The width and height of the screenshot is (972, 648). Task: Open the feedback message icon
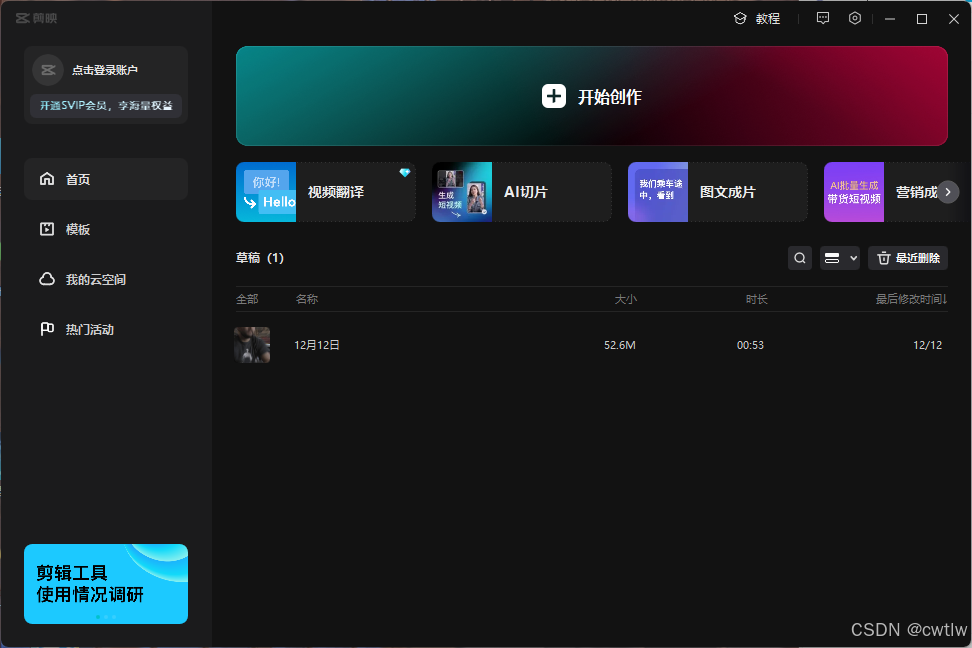pyautogui.click(x=823, y=19)
